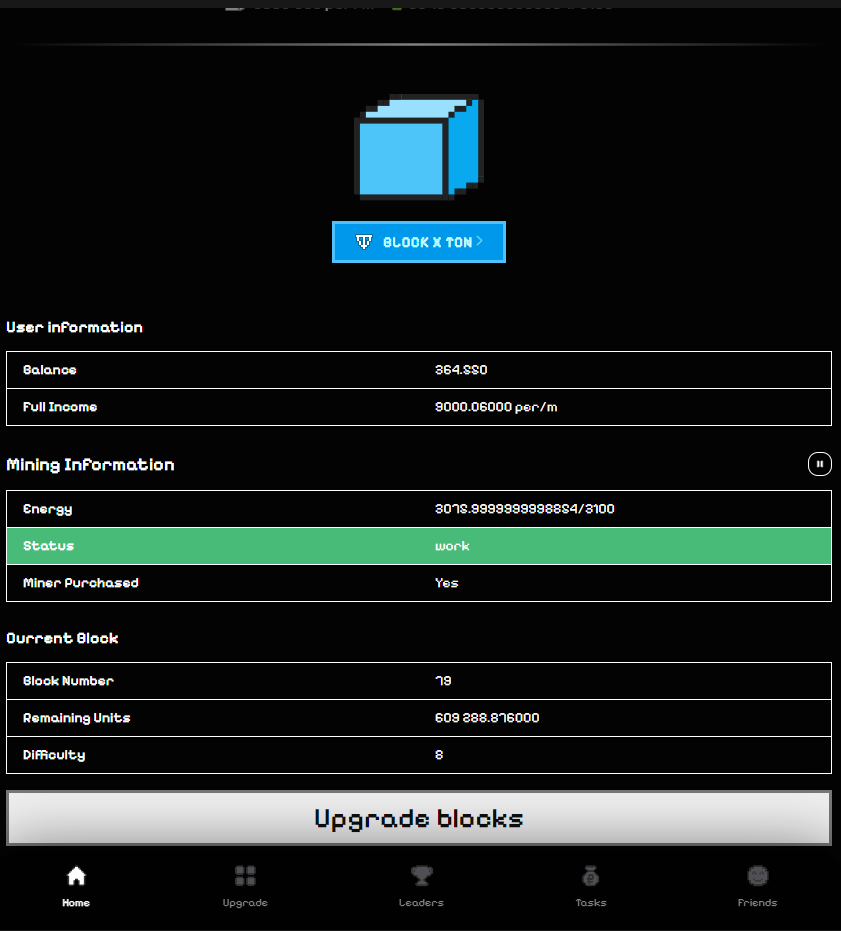Click the chevron arrow on BLOCK X TON button
This screenshot has width=841, height=931.
479,240
